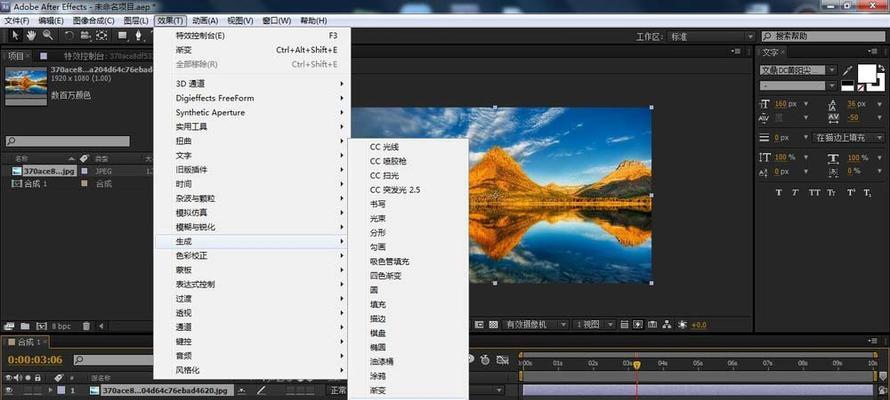Swap fill and stroke colors icon
The width and height of the screenshot is (890, 400).
(x=881, y=68)
